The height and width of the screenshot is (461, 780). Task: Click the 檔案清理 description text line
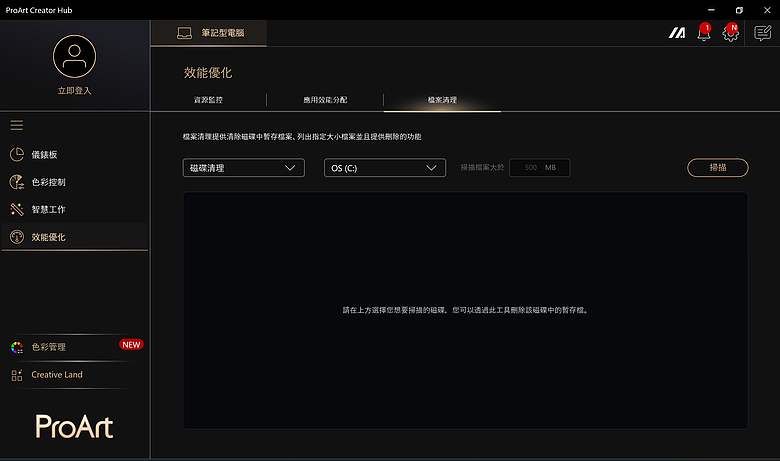pyautogui.click(x=302, y=137)
